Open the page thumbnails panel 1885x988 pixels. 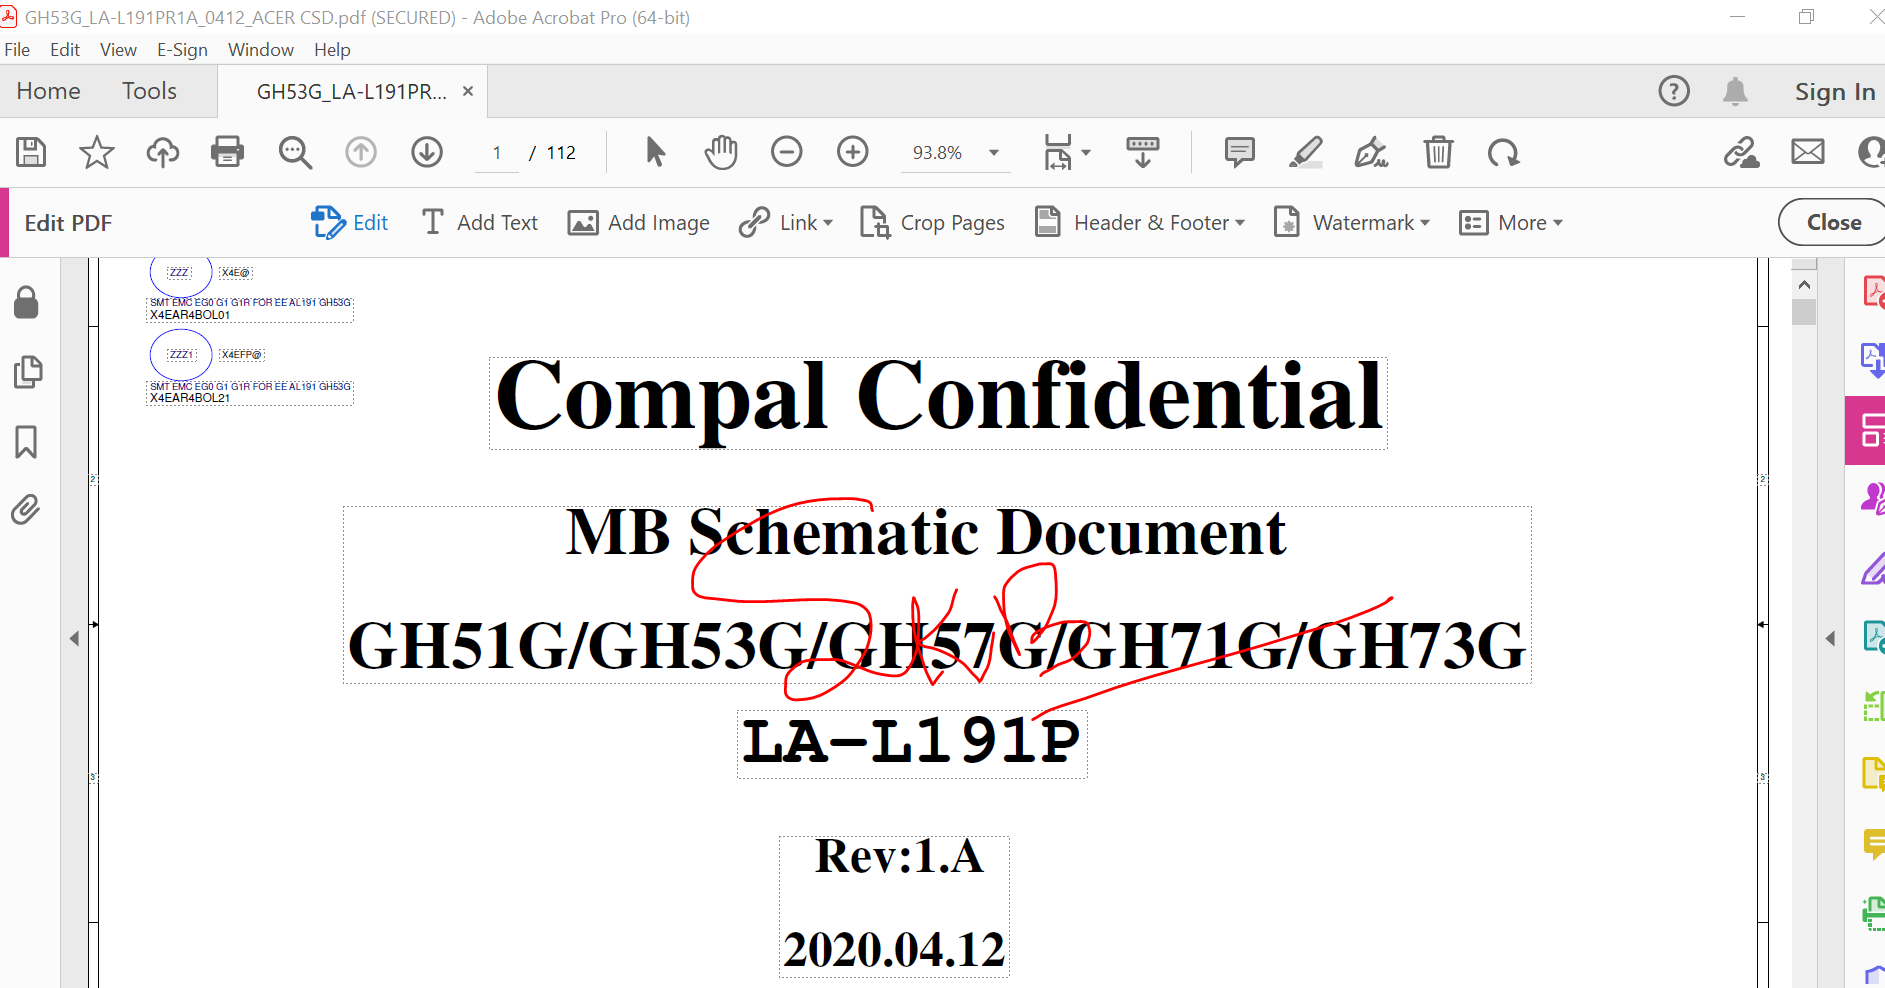(27, 372)
